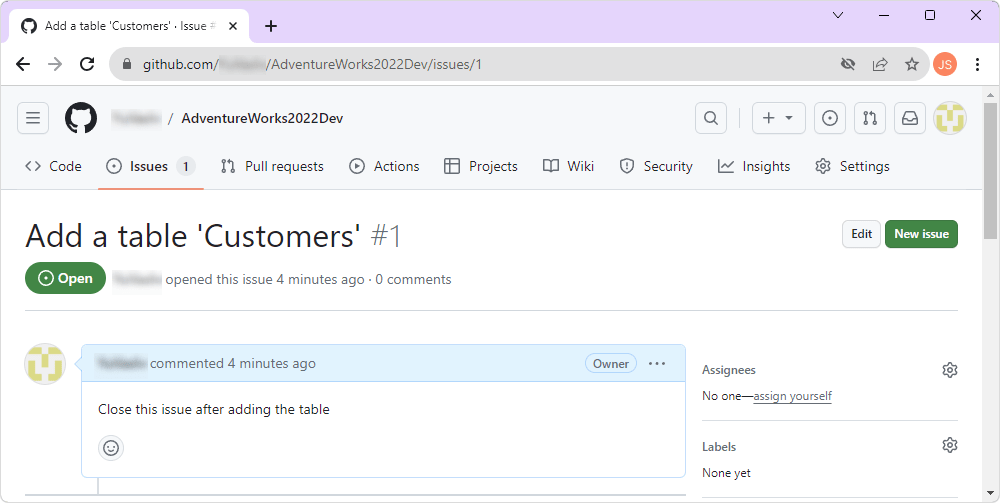Open the create new plus dropdown

(x=779, y=118)
